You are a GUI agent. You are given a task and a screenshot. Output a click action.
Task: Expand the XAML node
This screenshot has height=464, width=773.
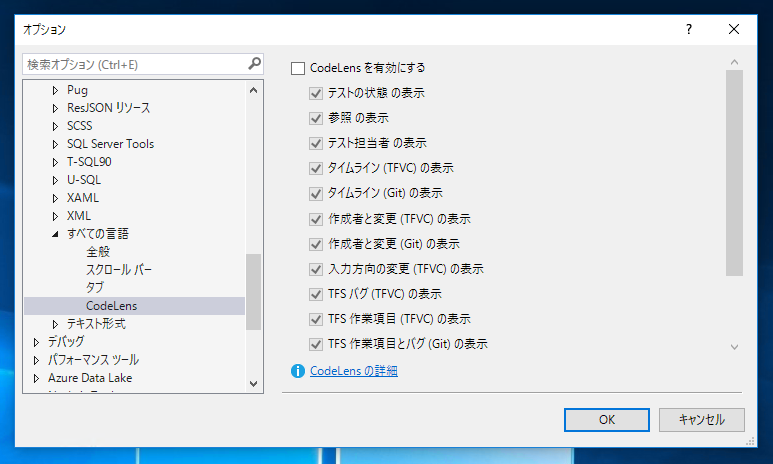tap(55, 198)
